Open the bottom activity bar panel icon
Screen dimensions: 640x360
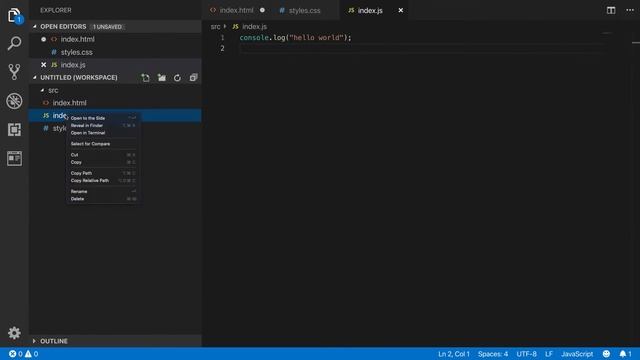pos(14,158)
